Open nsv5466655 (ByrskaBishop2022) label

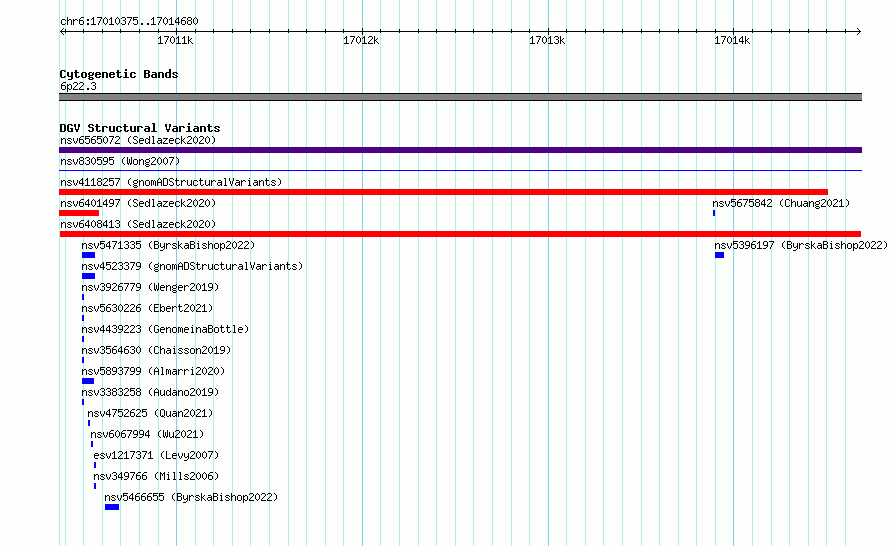(x=191, y=497)
